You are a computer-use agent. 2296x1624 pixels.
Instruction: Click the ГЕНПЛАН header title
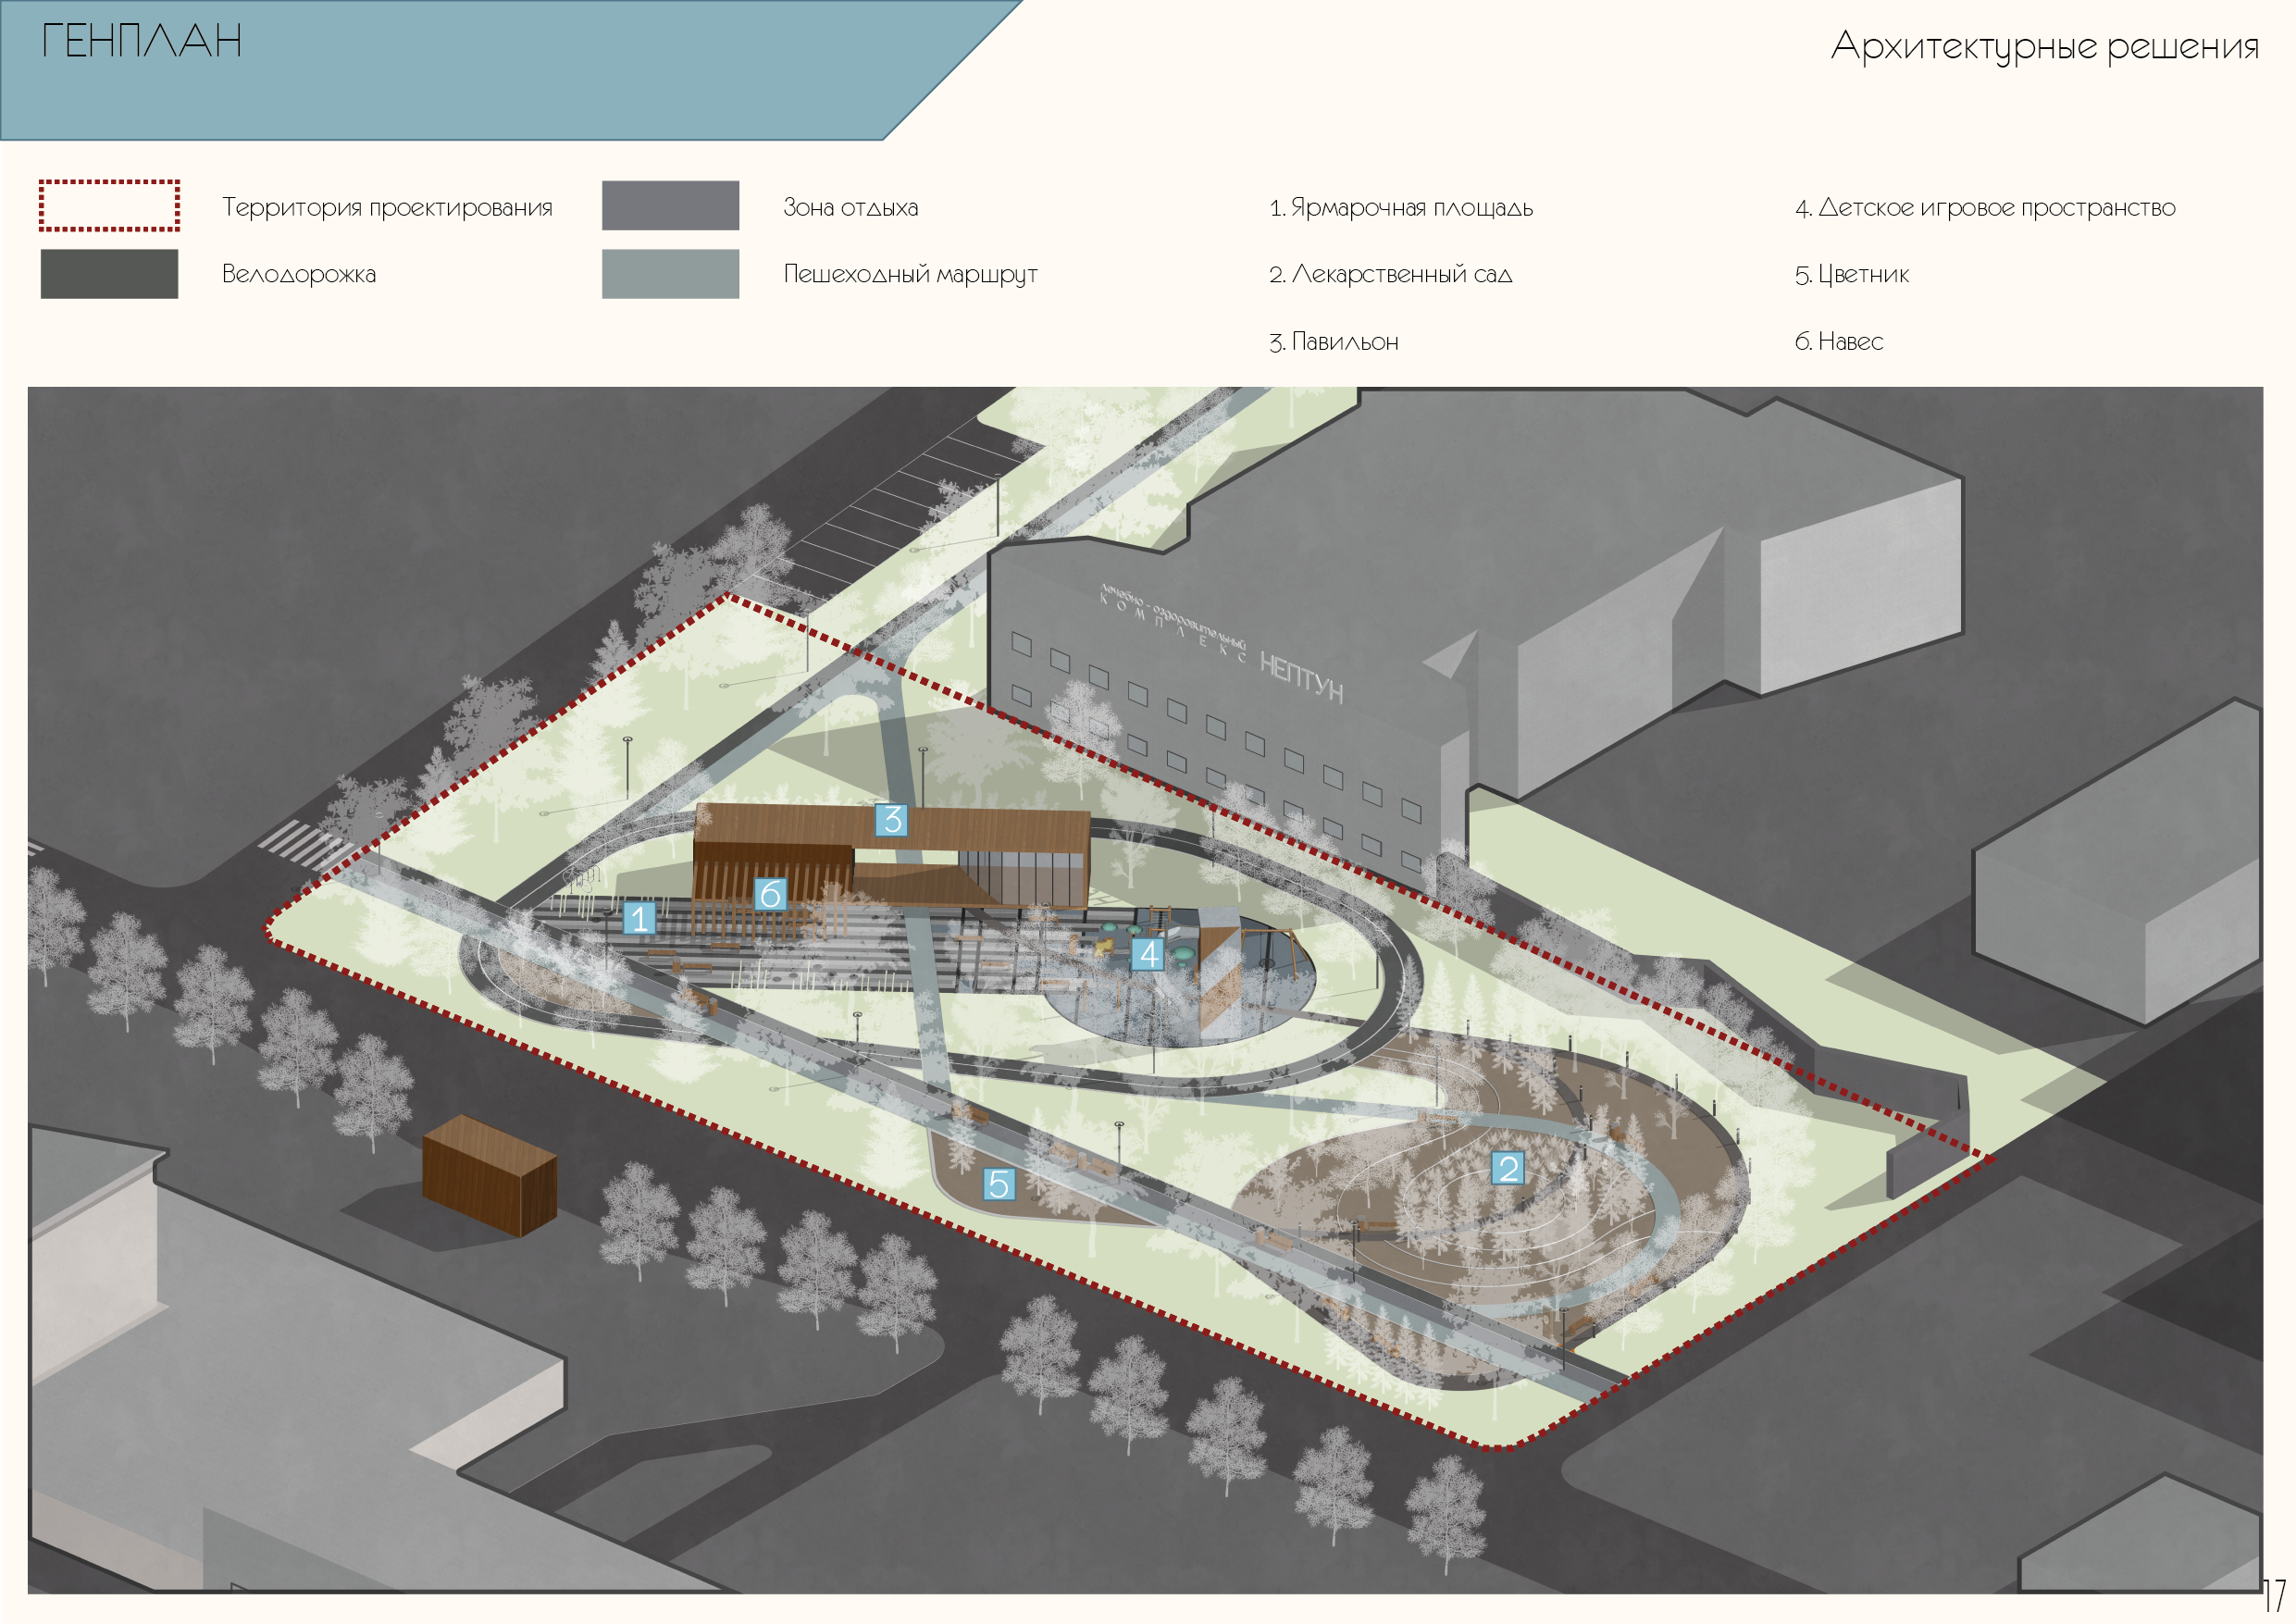[142, 42]
